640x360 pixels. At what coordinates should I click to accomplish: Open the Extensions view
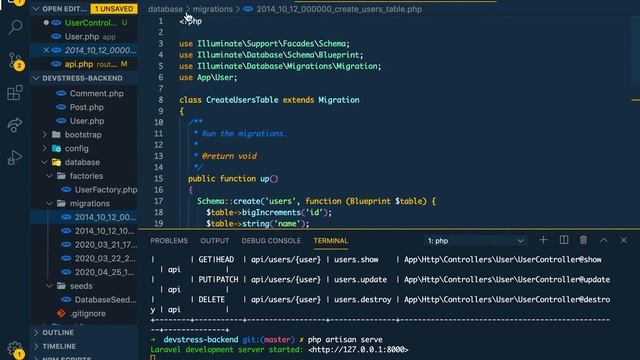pos(15,93)
